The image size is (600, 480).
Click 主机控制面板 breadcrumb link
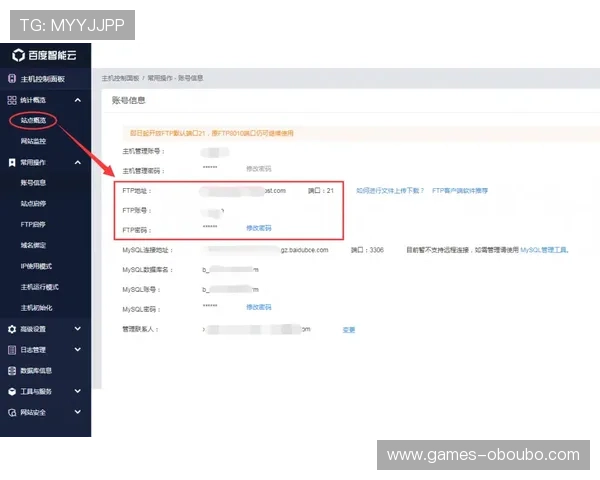point(120,78)
